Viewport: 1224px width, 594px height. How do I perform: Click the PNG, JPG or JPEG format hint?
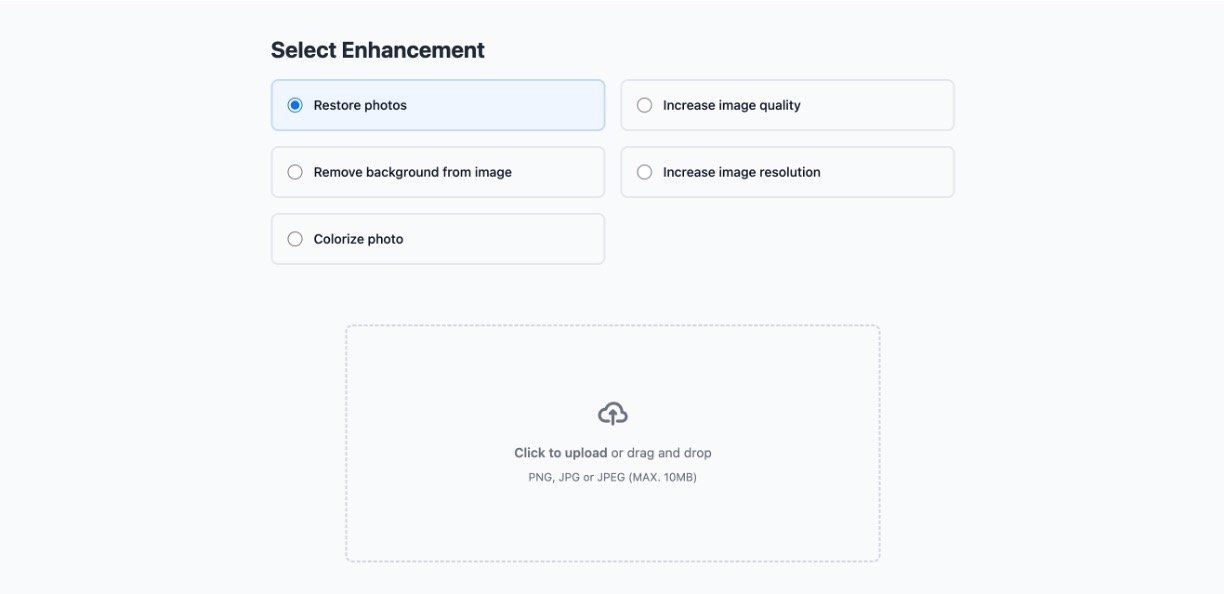[x=612, y=477]
